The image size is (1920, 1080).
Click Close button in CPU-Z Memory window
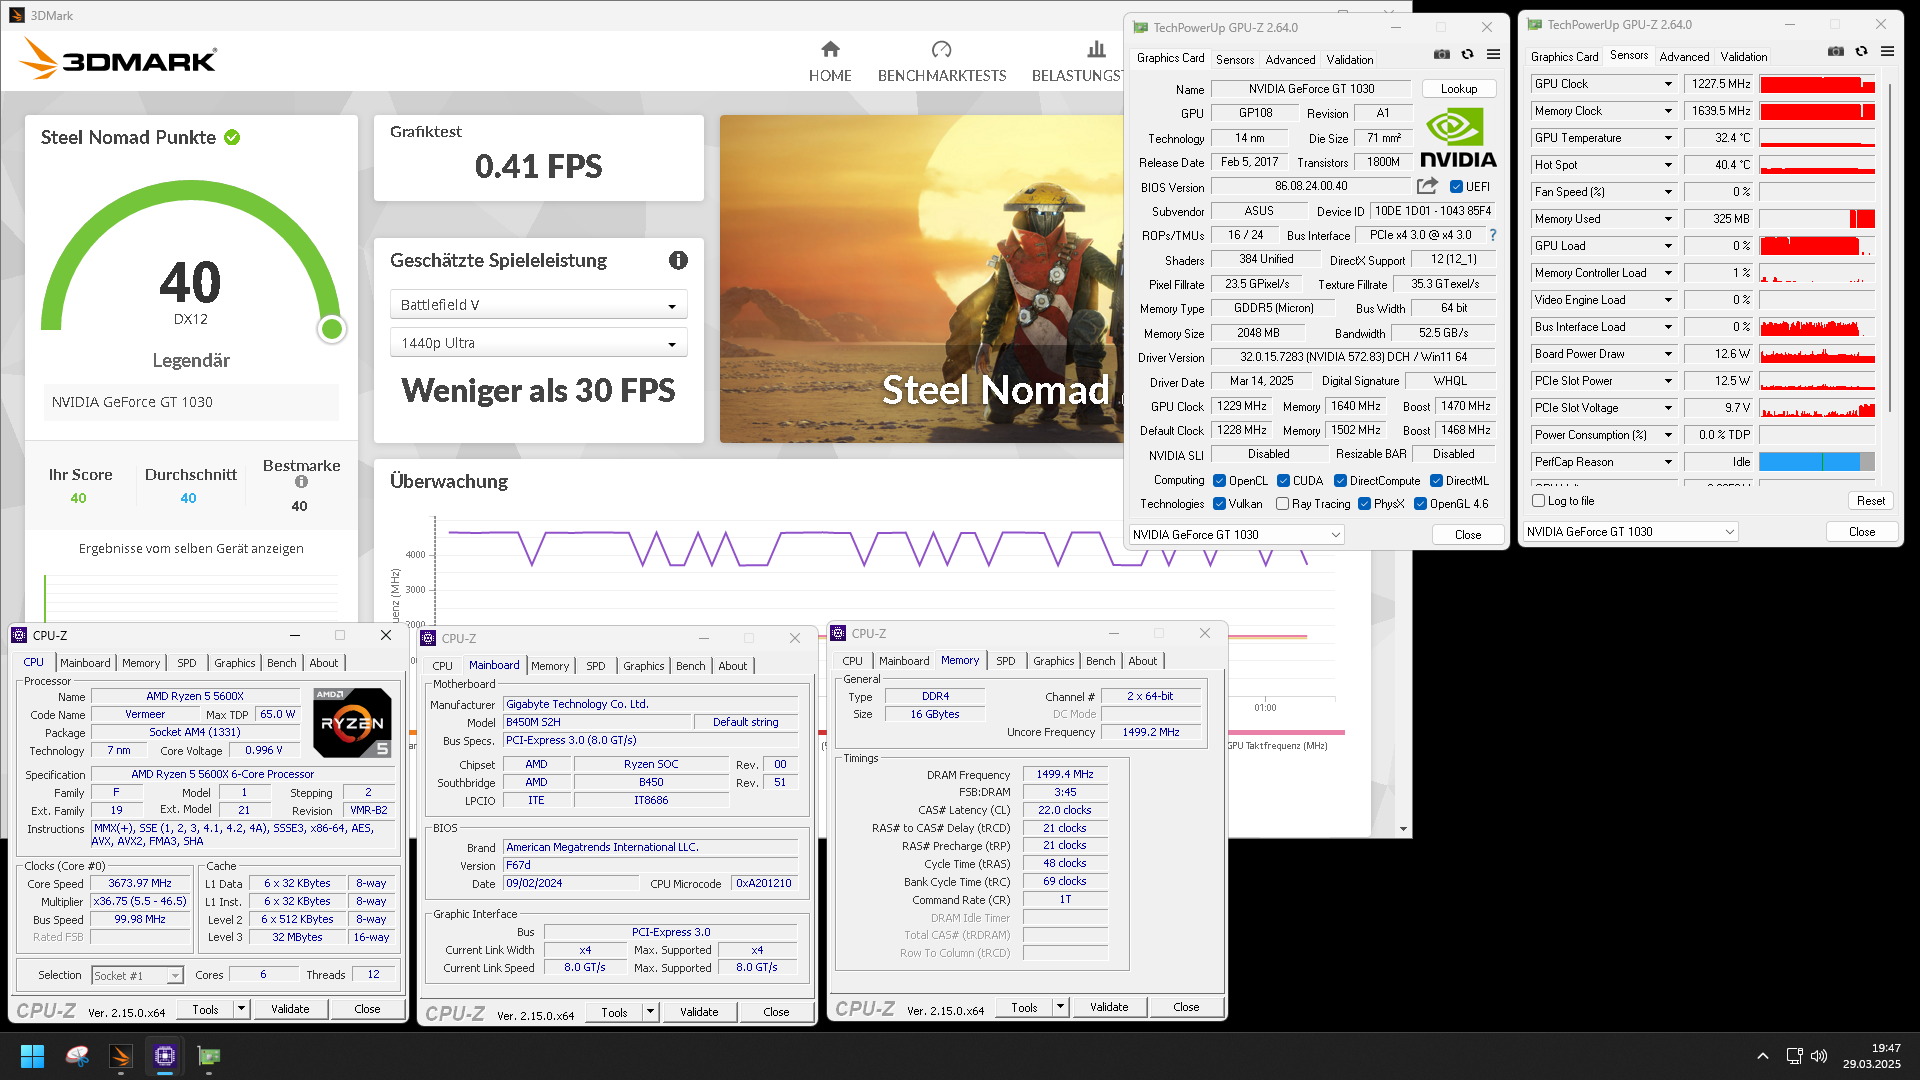tap(1186, 1007)
